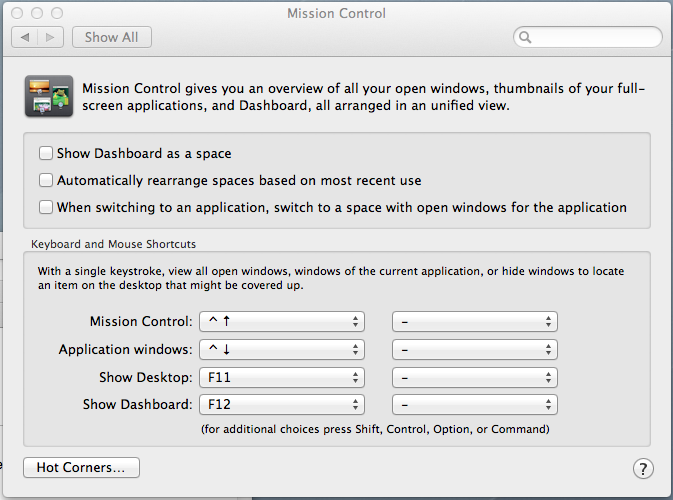Go back with the left arrow button

click(x=25, y=37)
